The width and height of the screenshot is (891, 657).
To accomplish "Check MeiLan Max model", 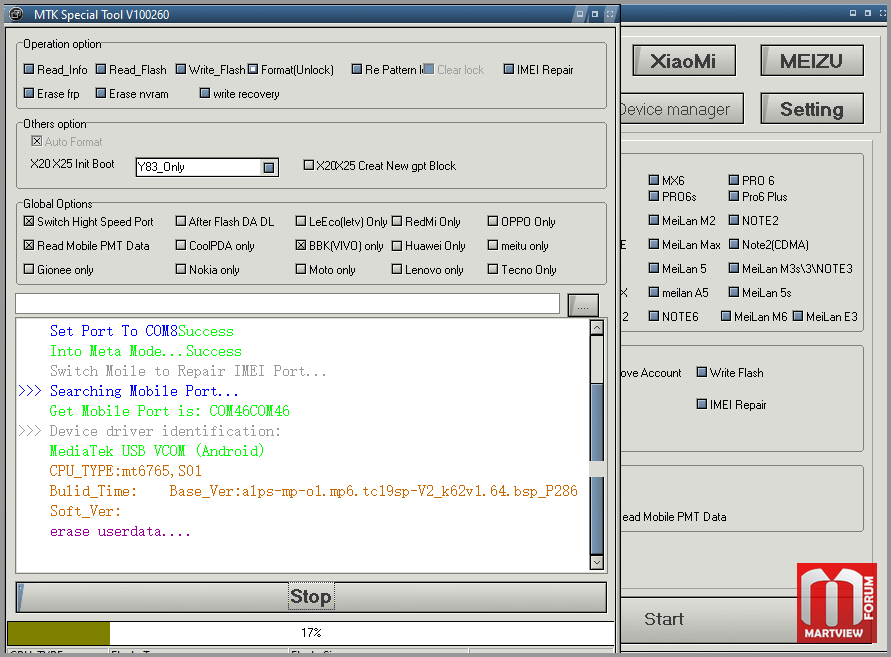I will pos(654,244).
